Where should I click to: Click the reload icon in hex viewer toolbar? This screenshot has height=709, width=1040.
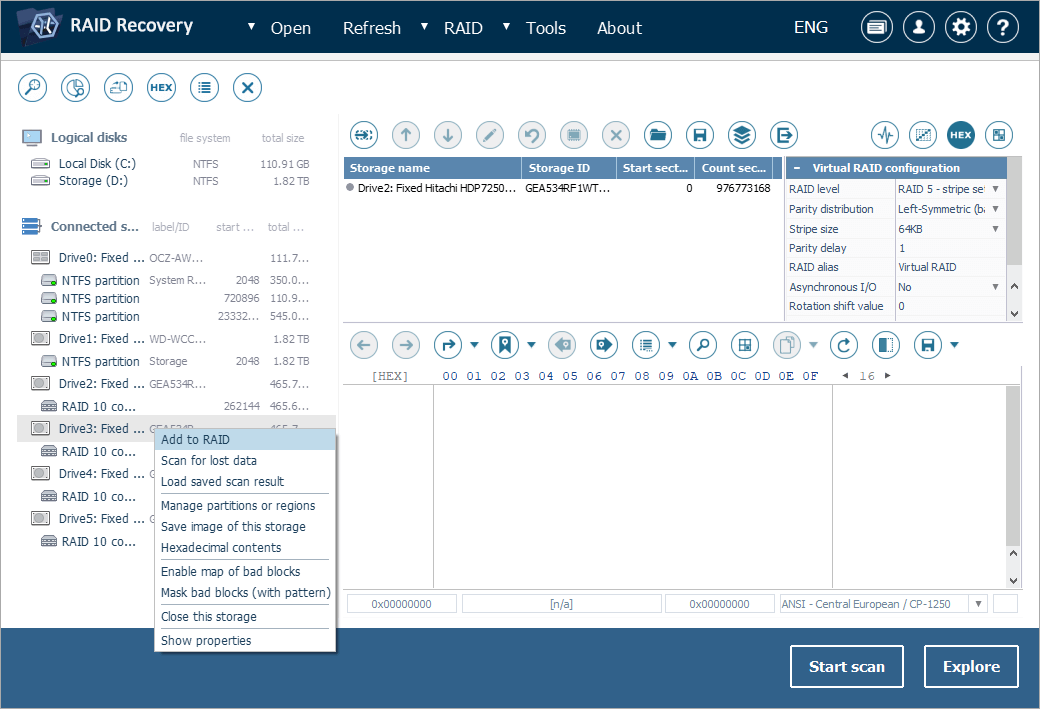pos(845,345)
